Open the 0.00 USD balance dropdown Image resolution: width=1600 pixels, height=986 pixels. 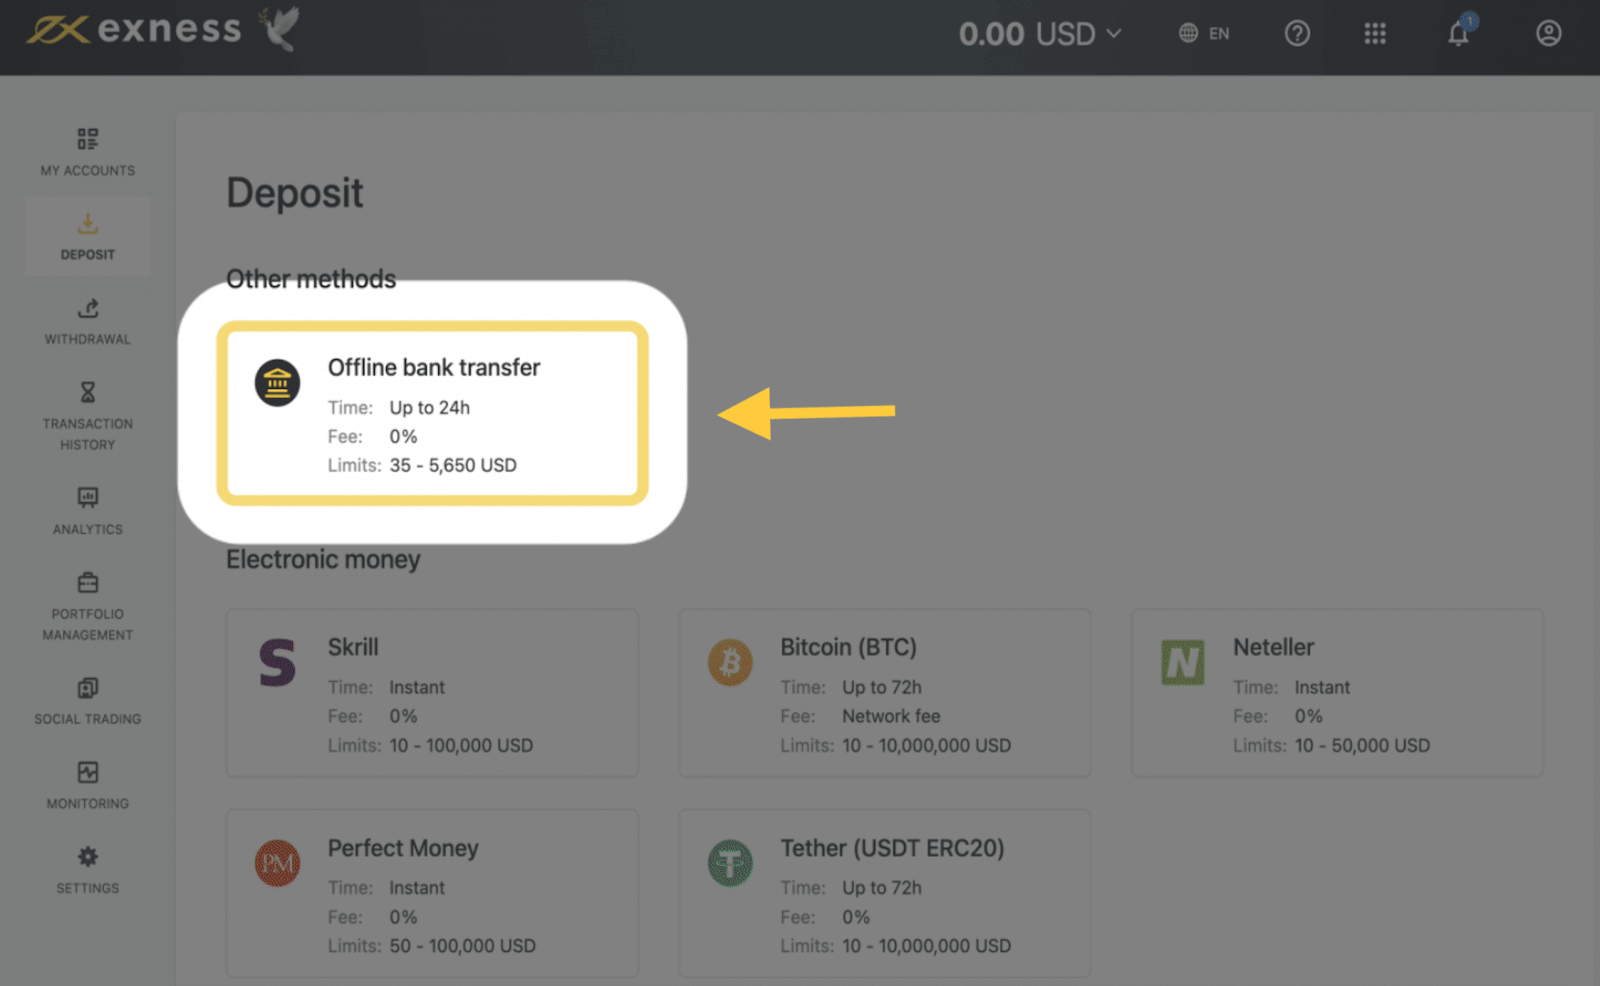1040,34
